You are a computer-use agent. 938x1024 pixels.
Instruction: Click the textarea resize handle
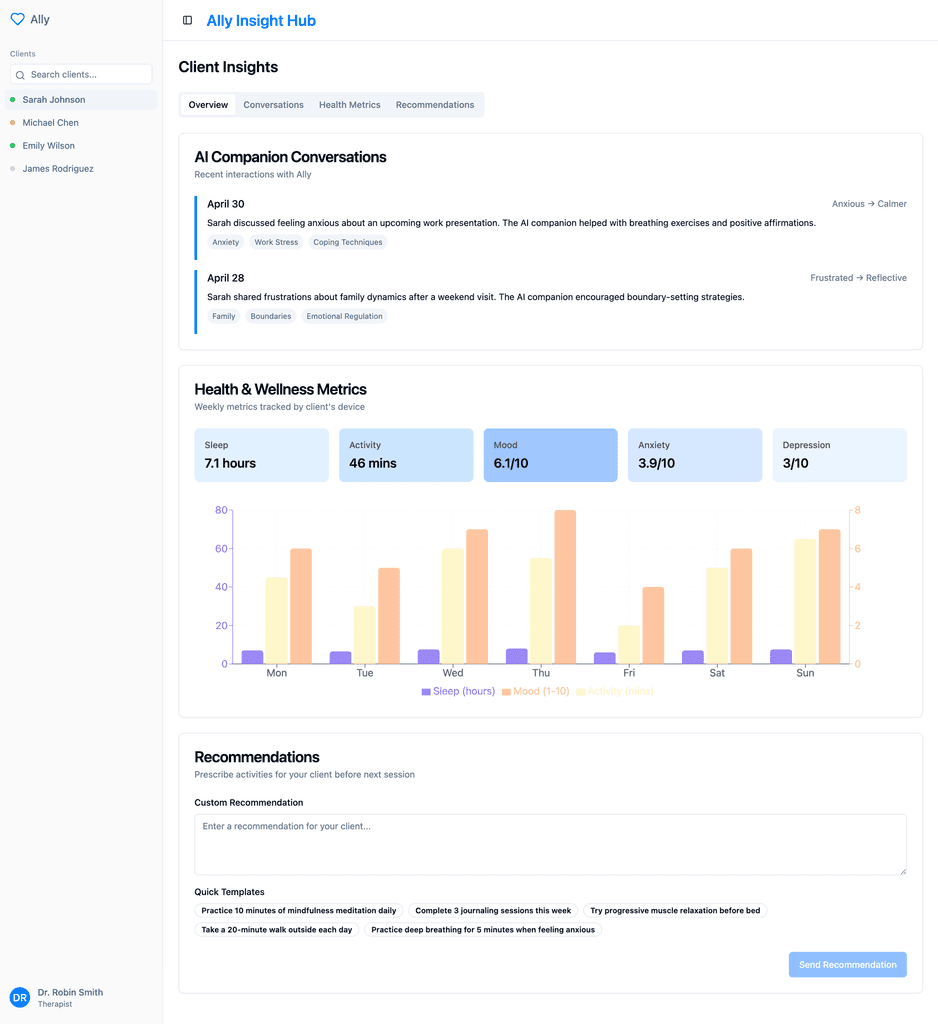click(x=903, y=871)
